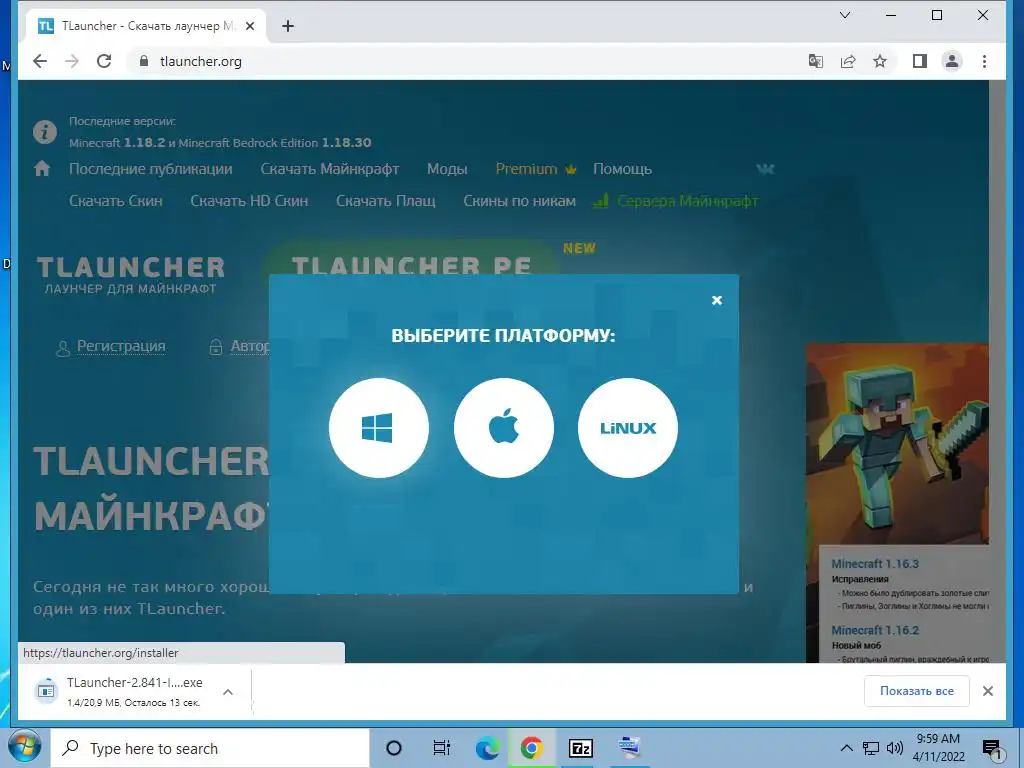Open Скины по никам link

click(519, 201)
